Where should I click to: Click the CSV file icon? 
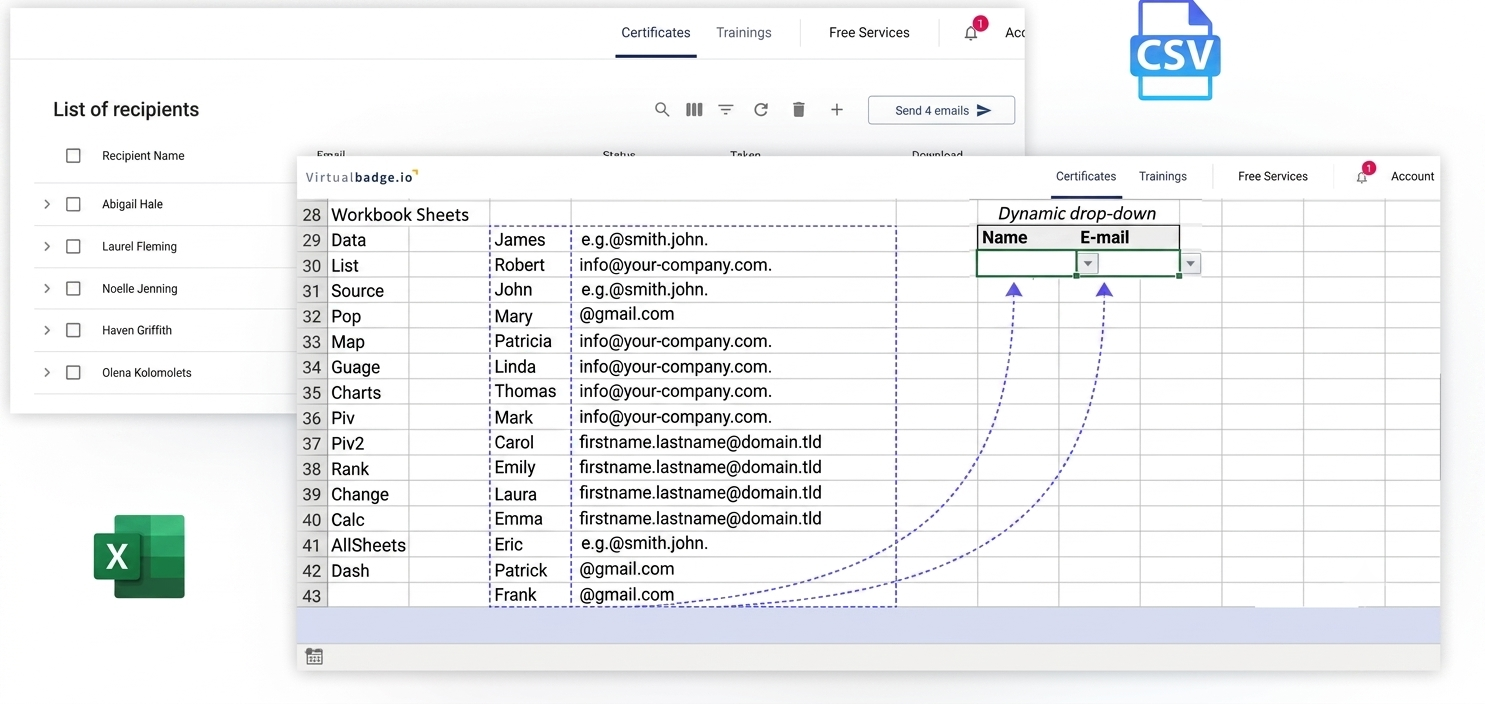[x=1175, y=49]
